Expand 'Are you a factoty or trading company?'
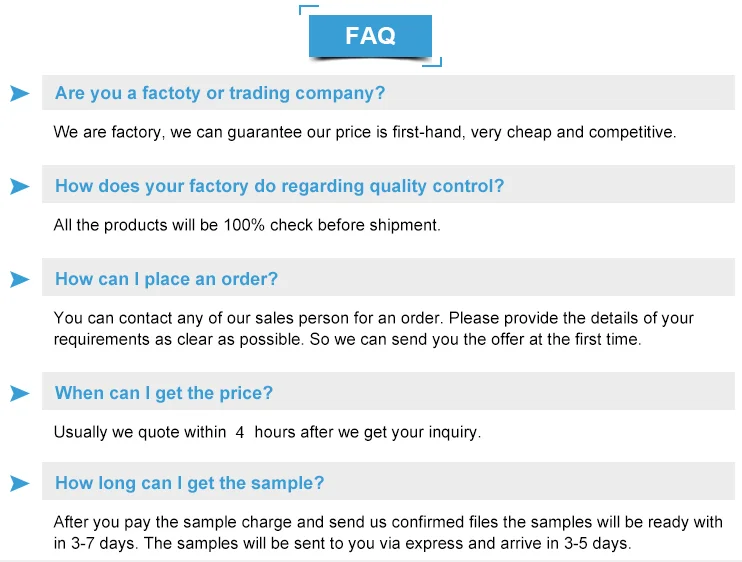The image size is (742, 562). coord(220,94)
